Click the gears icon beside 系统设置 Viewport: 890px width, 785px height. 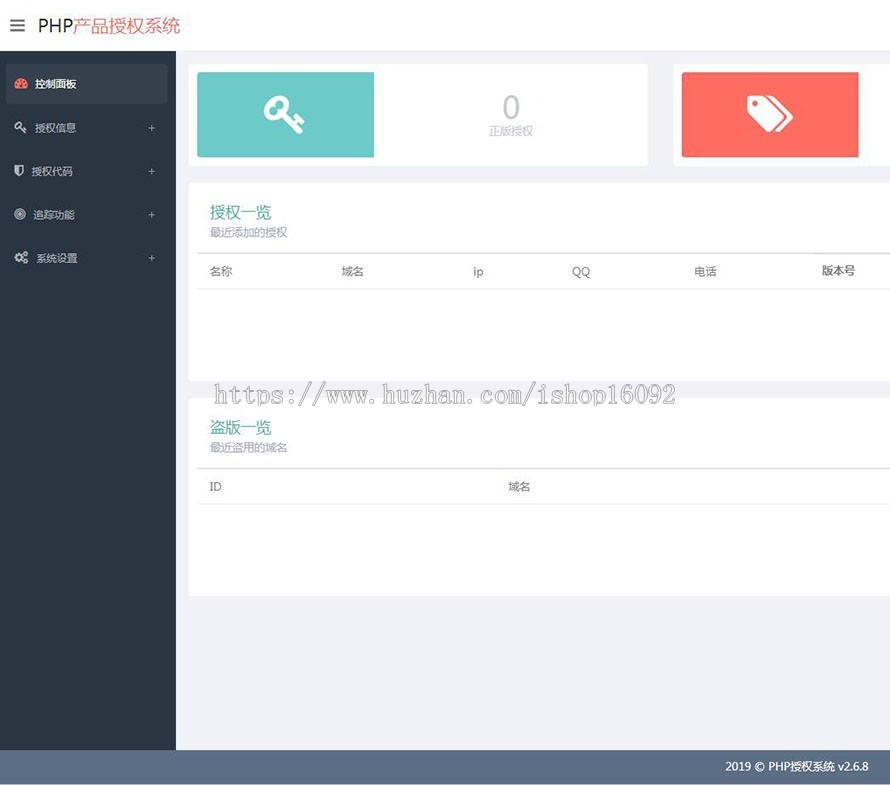[22, 257]
